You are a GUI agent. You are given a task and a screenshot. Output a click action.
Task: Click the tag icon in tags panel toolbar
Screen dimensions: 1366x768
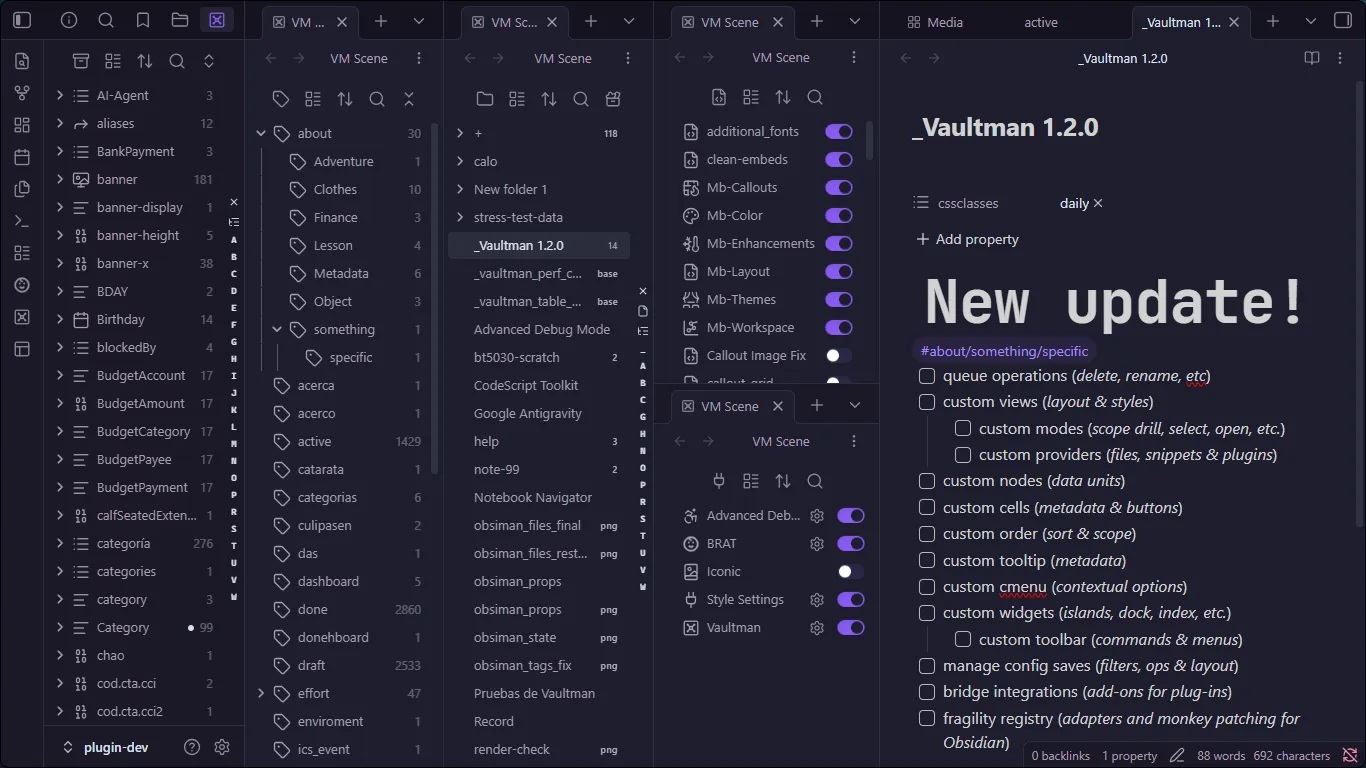coord(281,99)
